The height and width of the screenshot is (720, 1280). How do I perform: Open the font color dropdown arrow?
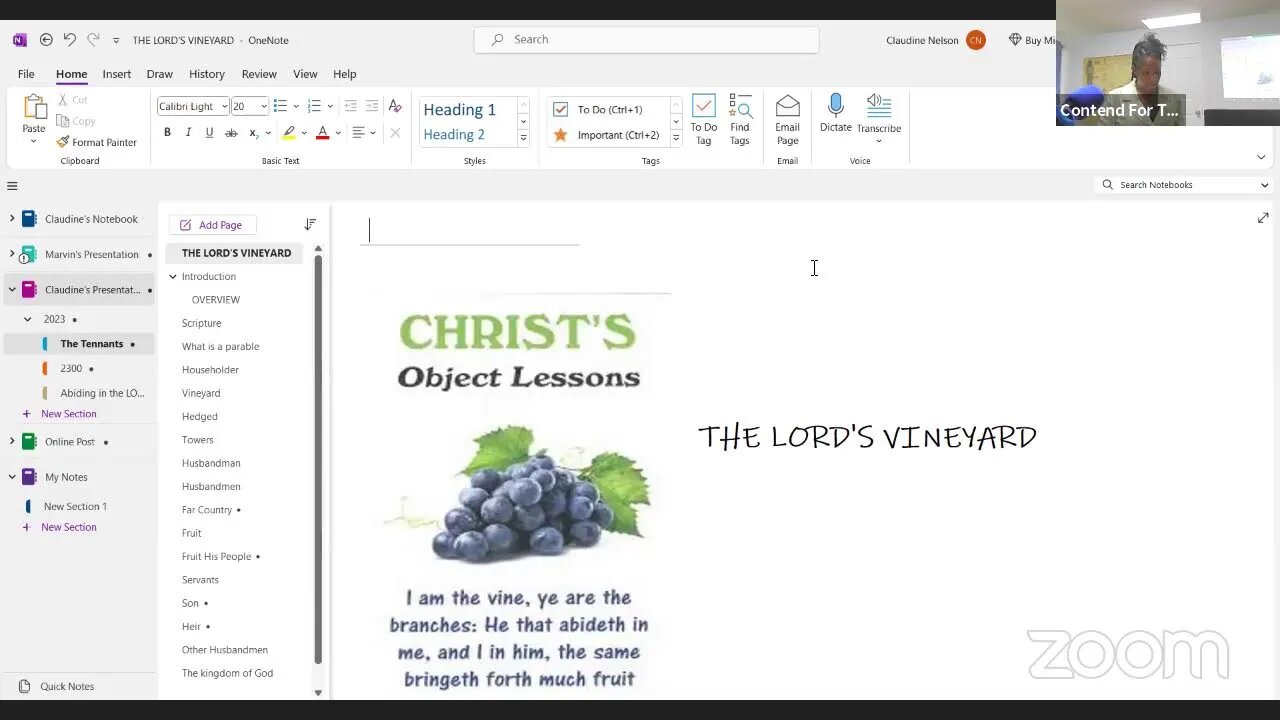(338, 132)
